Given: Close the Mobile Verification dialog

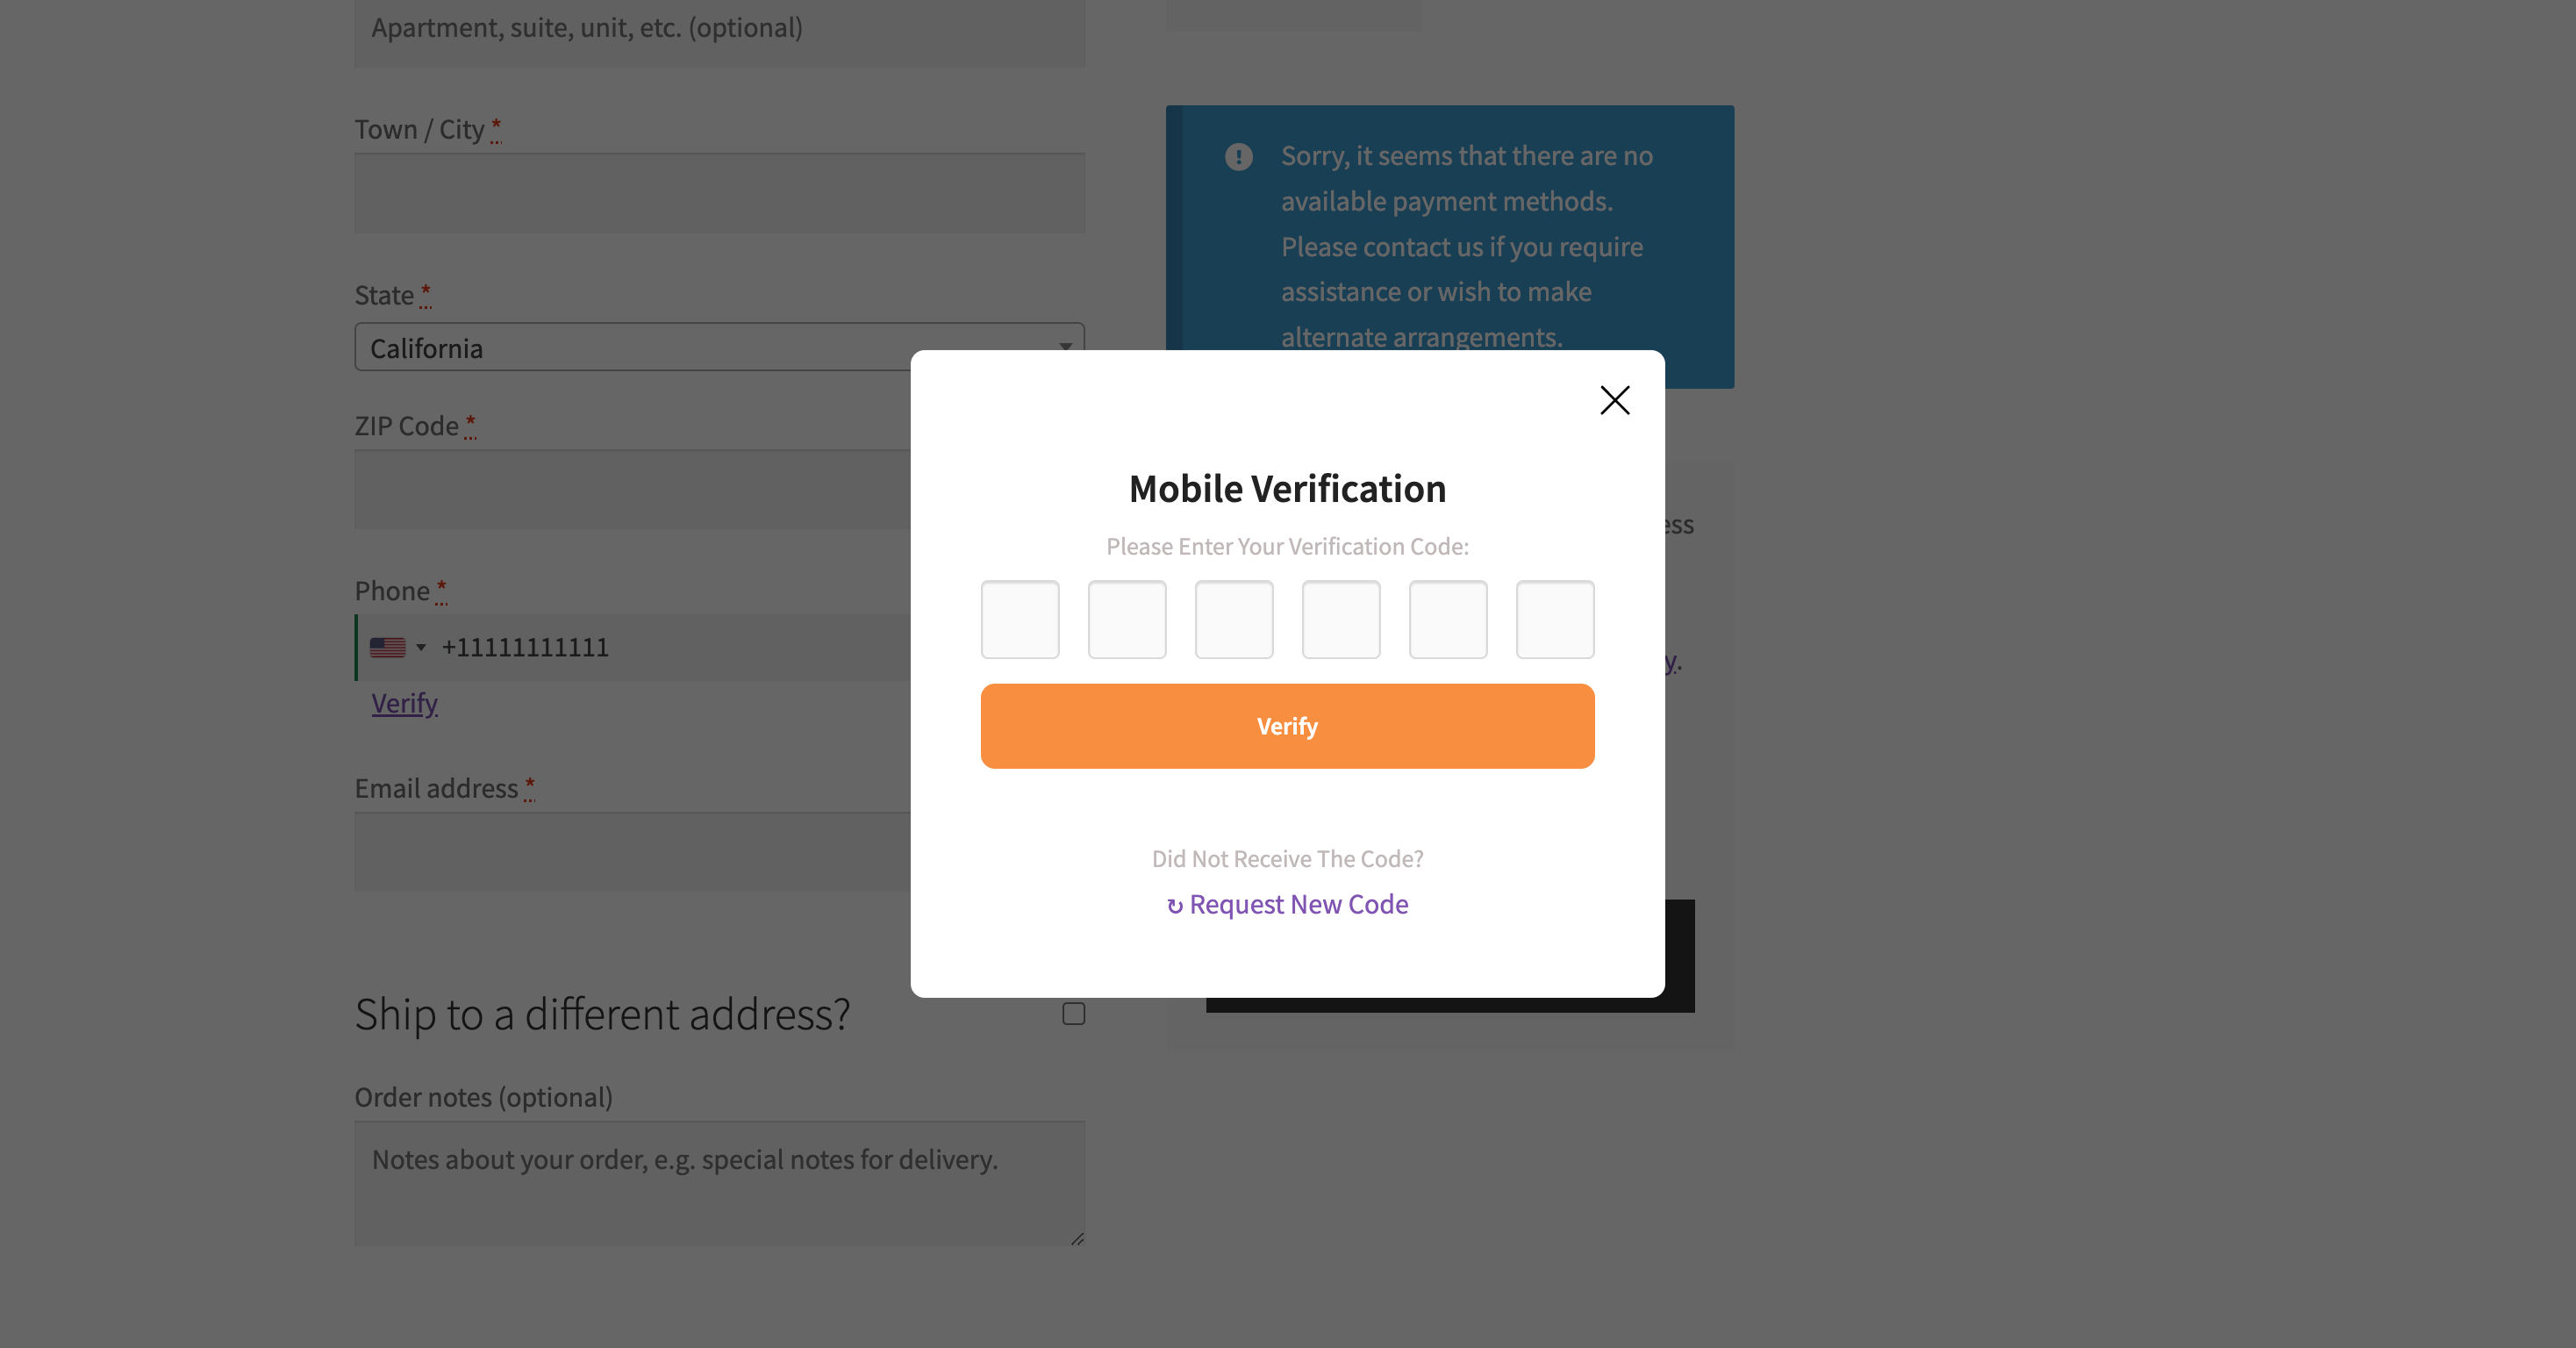Looking at the screenshot, I should coord(1614,400).
